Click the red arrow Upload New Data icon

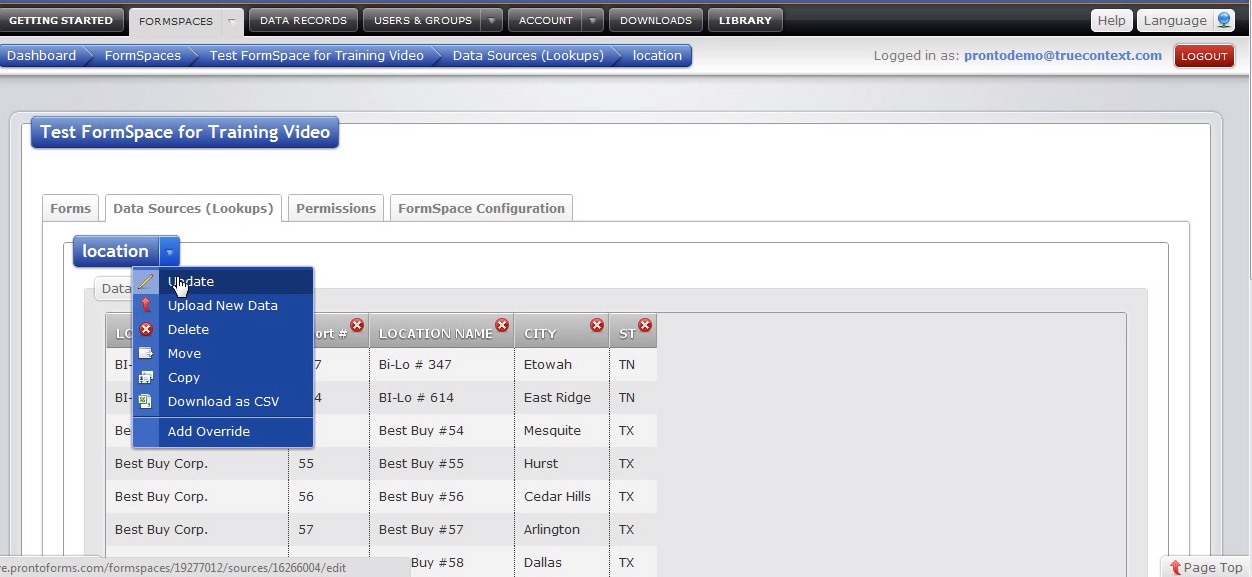pyautogui.click(x=146, y=306)
